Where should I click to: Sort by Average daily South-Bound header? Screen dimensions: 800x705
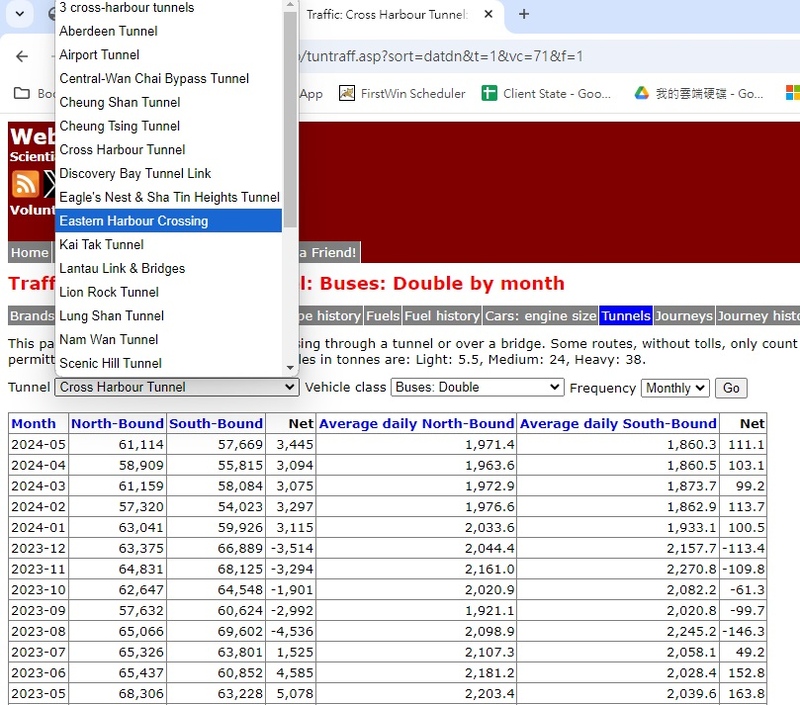coord(618,423)
